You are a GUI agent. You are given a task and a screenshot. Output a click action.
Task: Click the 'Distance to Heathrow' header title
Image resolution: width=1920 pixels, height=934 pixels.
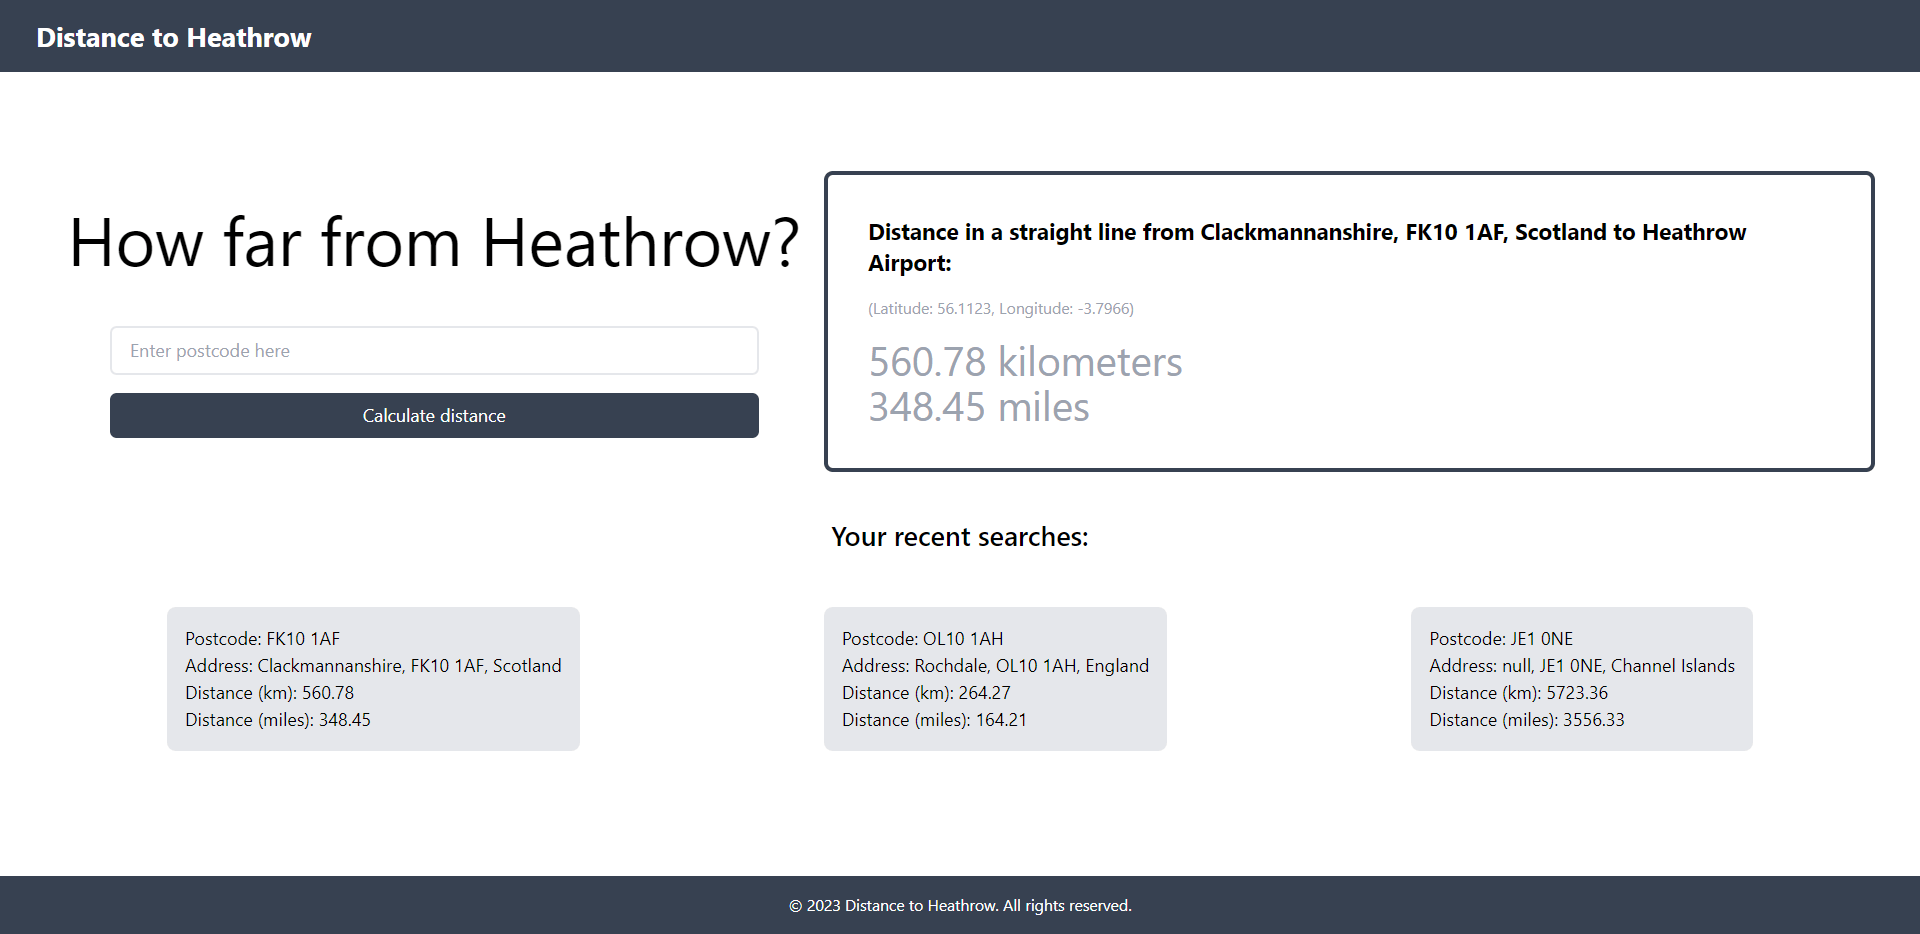(174, 38)
